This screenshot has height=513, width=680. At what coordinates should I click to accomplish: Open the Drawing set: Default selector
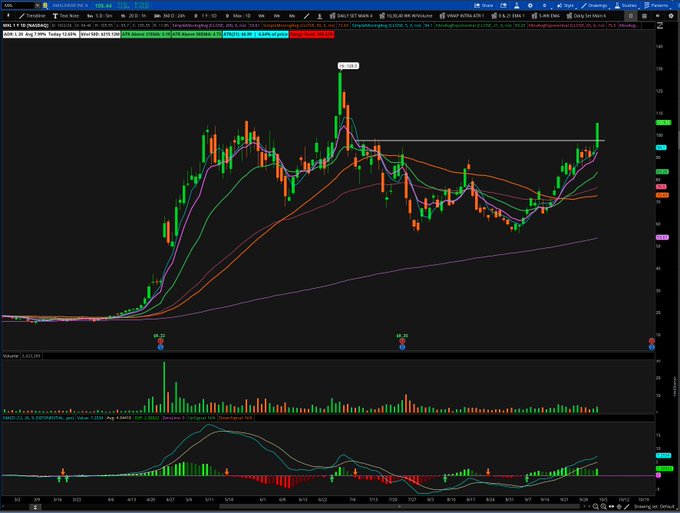(x=654, y=506)
